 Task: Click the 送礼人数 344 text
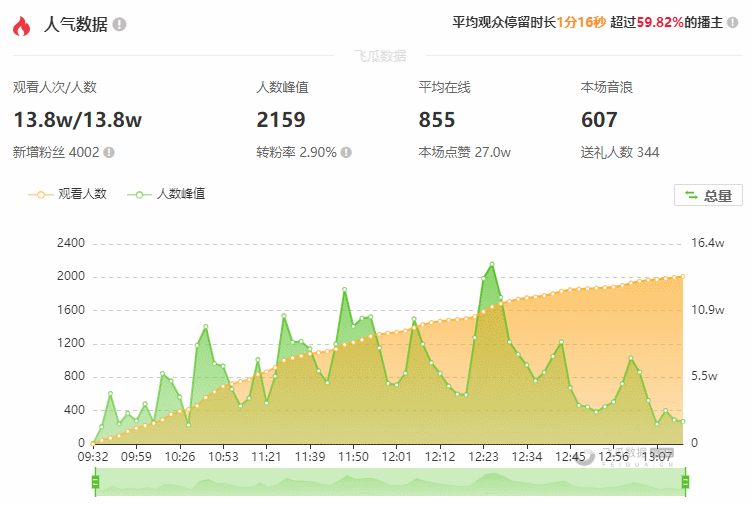pos(619,153)
